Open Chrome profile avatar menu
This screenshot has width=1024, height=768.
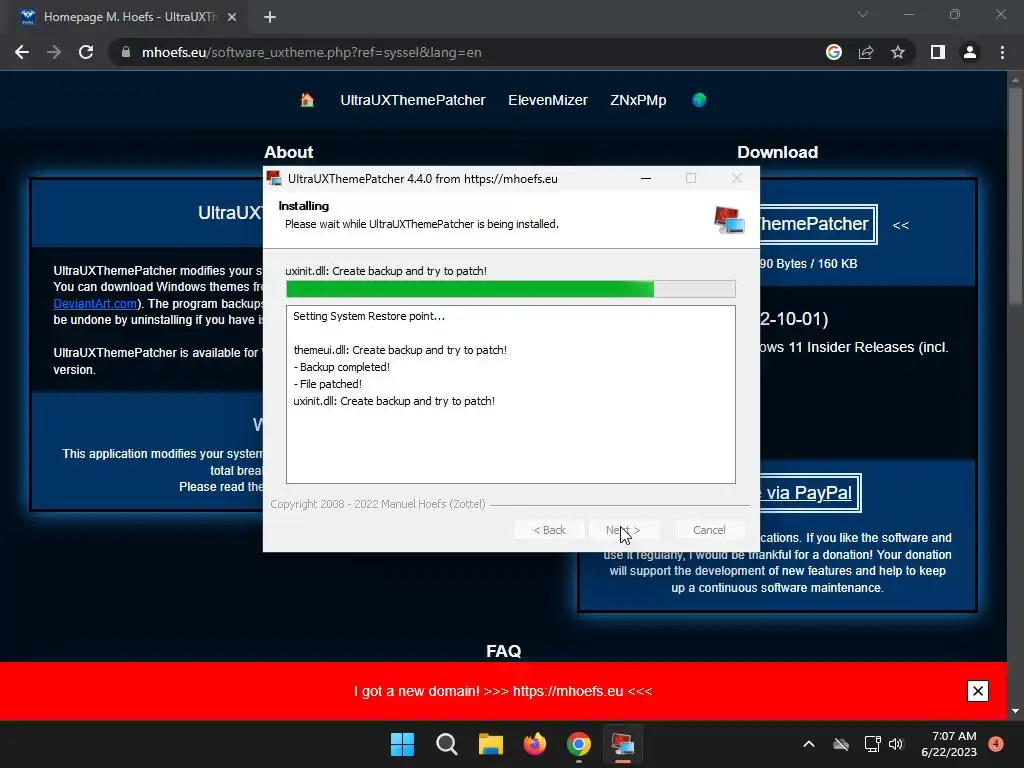(970, 52)
